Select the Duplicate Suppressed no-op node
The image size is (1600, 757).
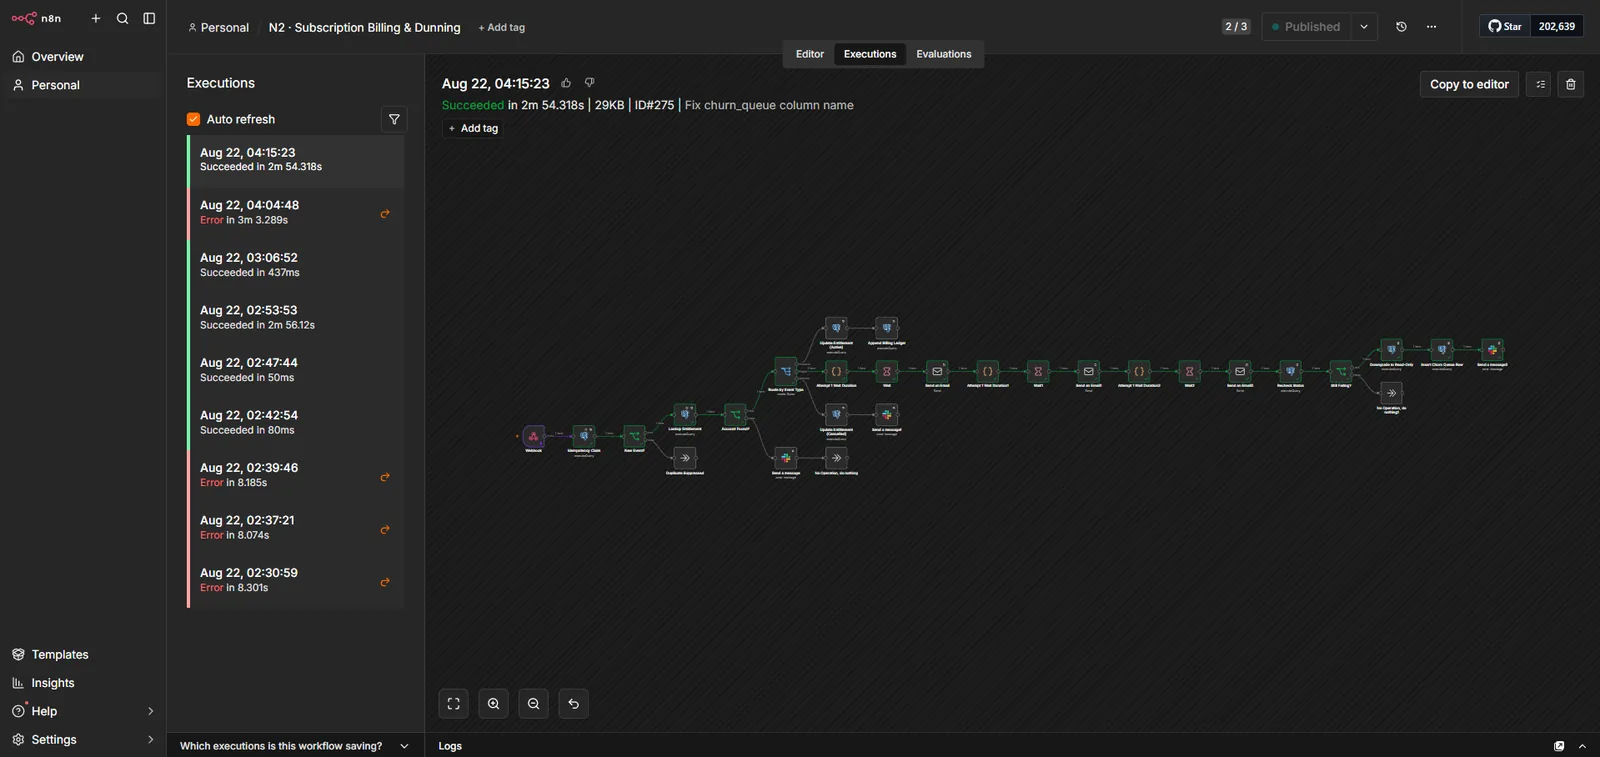[x=685, y=458]
